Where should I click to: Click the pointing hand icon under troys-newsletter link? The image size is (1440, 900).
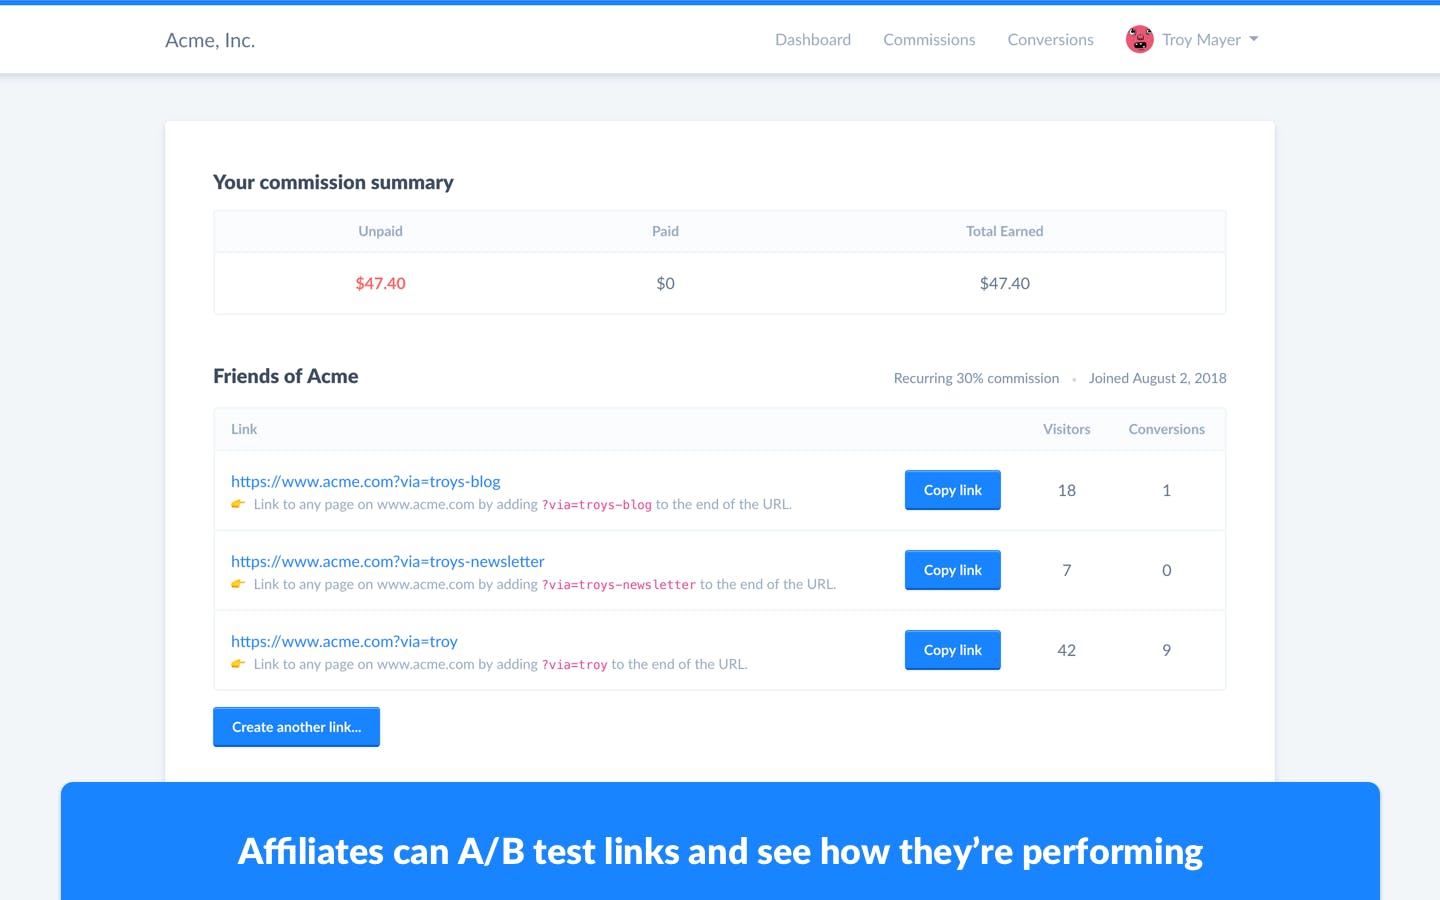point(238,584)
